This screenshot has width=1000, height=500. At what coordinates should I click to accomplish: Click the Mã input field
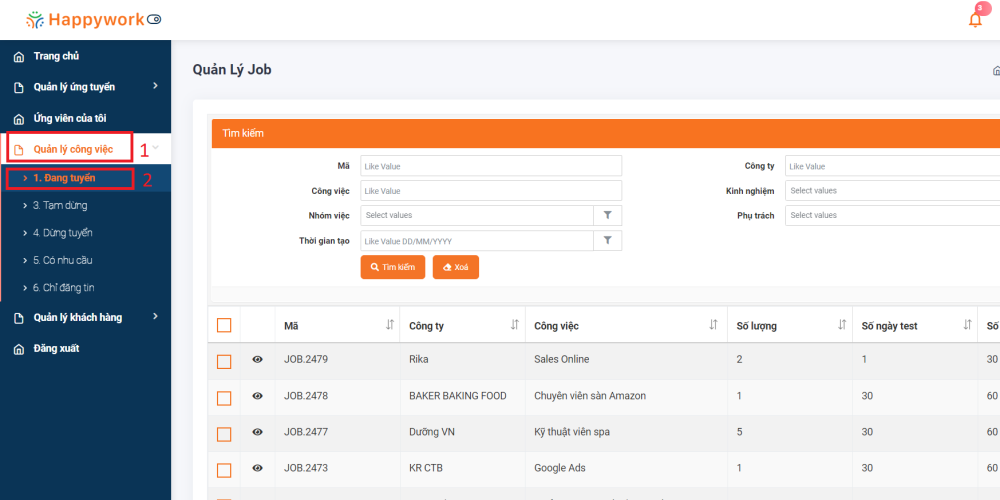(x=490, y=166)
